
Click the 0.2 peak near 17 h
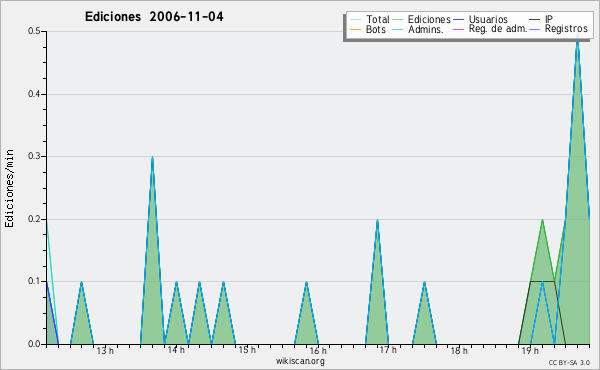pyautogui.click(x=377, y=221)
